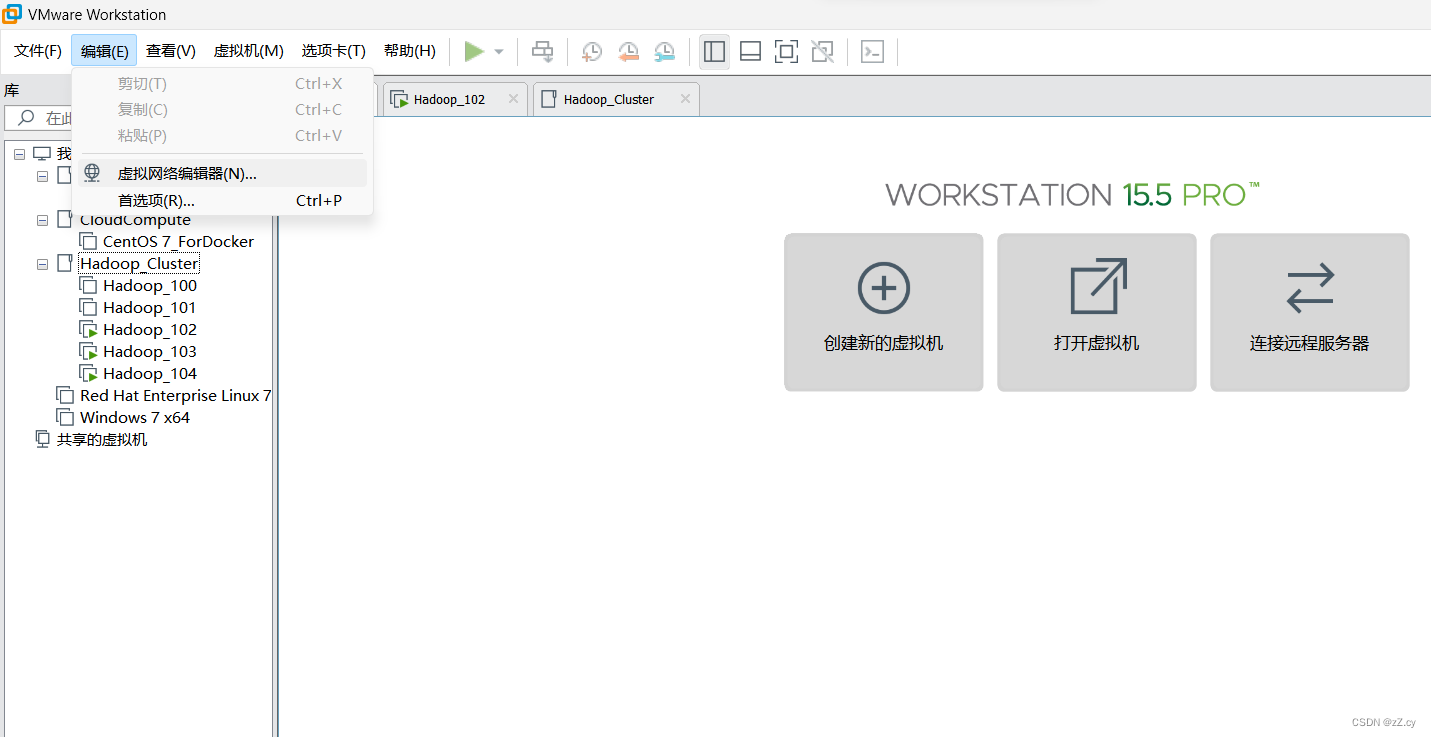
Task: Click the console view terminal icon
Action: tap(872, 51)
